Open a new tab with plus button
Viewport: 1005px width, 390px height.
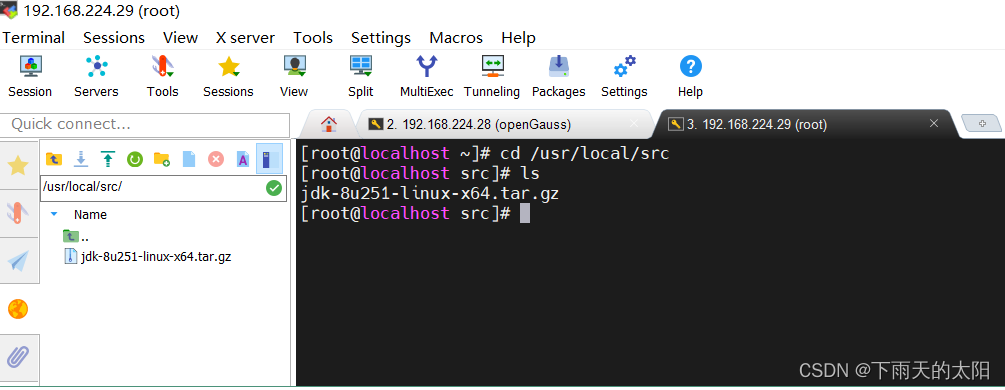coord(983,124)
